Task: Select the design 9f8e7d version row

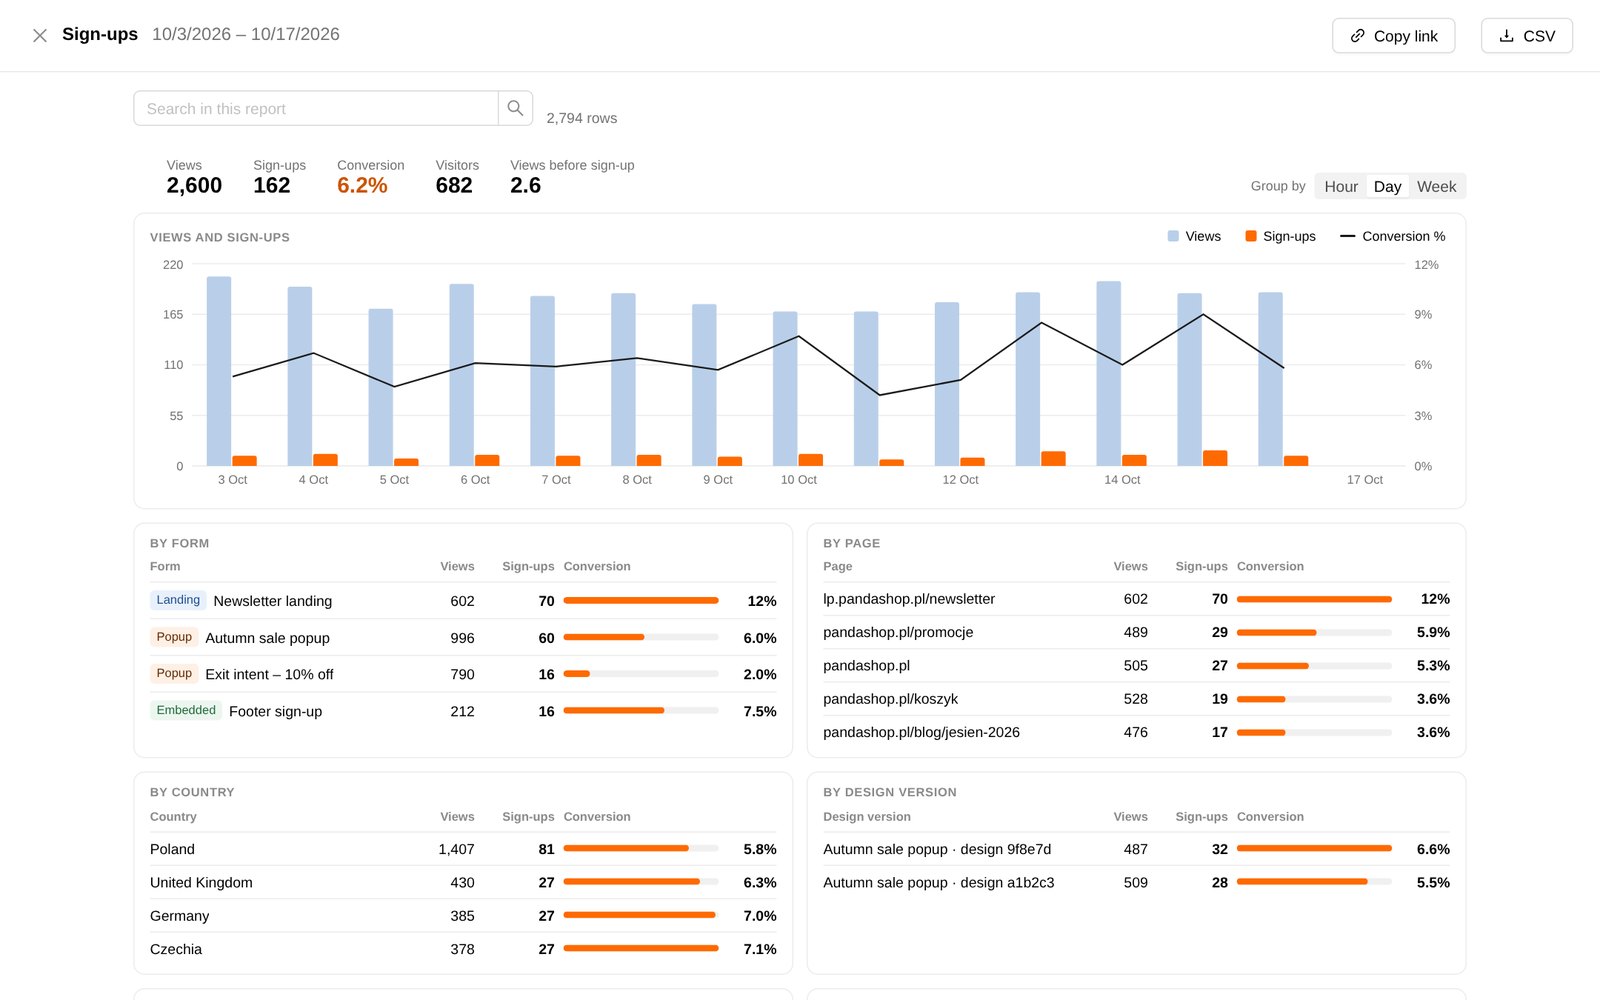Action: (1136, 849)
